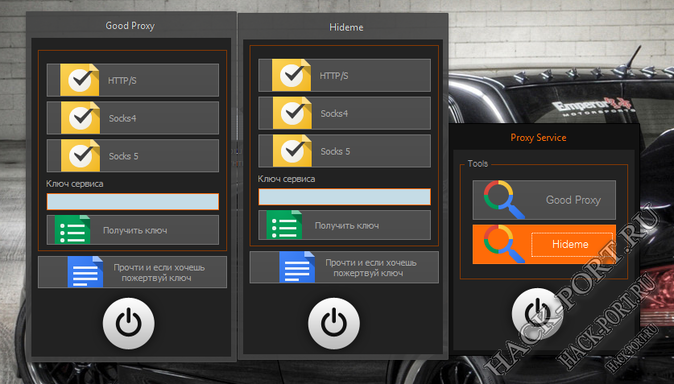The height and width of the screenshot is (384, 674).
Task: Click the service key field in Good Proxy
Action: 132,202
